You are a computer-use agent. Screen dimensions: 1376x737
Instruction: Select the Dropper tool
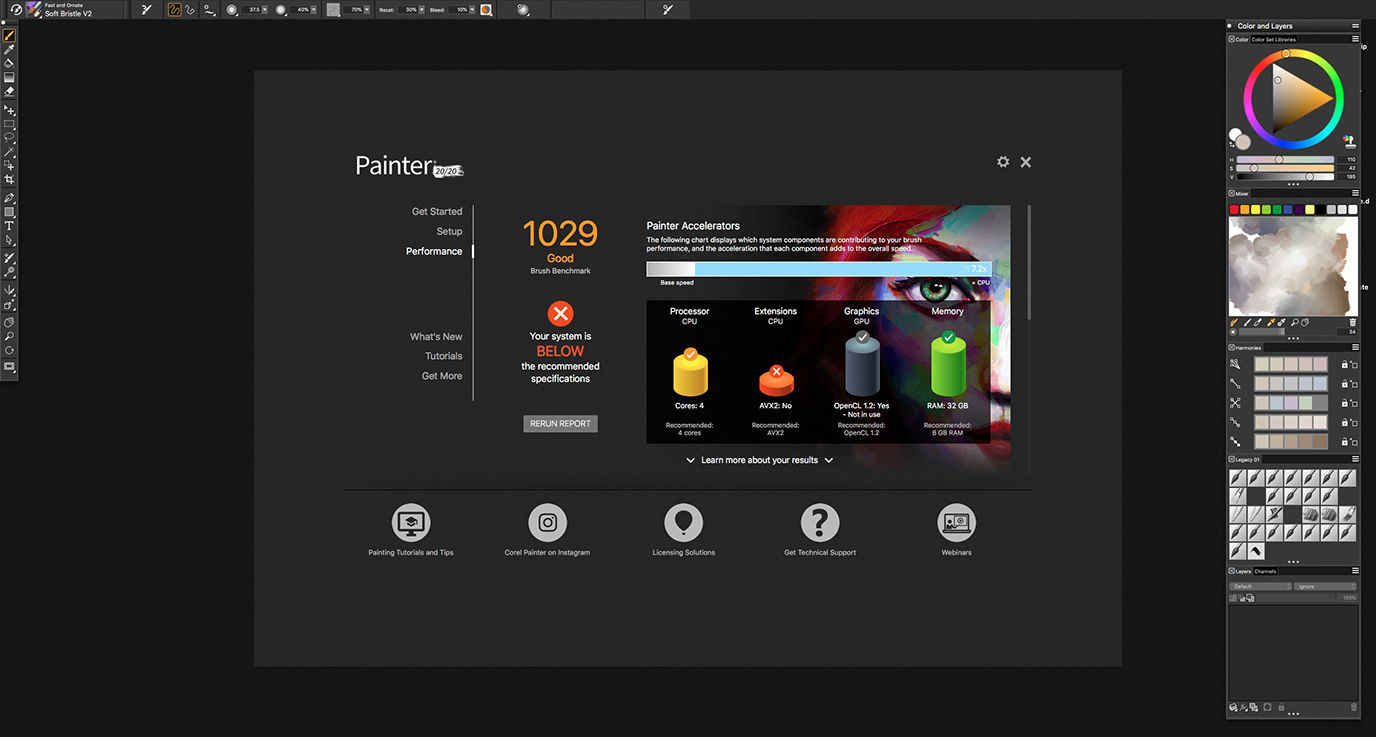[x=9, y=49]
